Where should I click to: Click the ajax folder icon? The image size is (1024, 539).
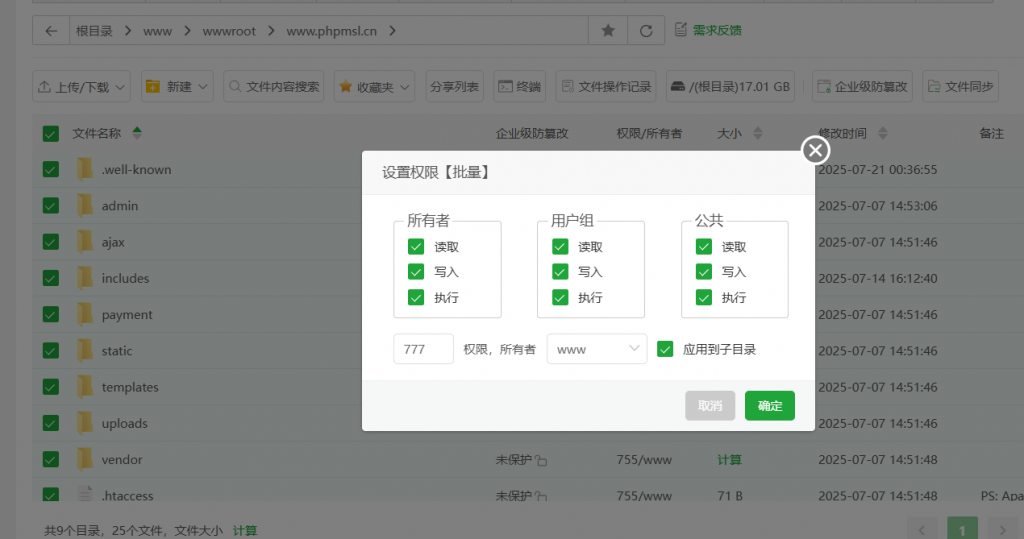pyautogui.click(x=85, y=242)
